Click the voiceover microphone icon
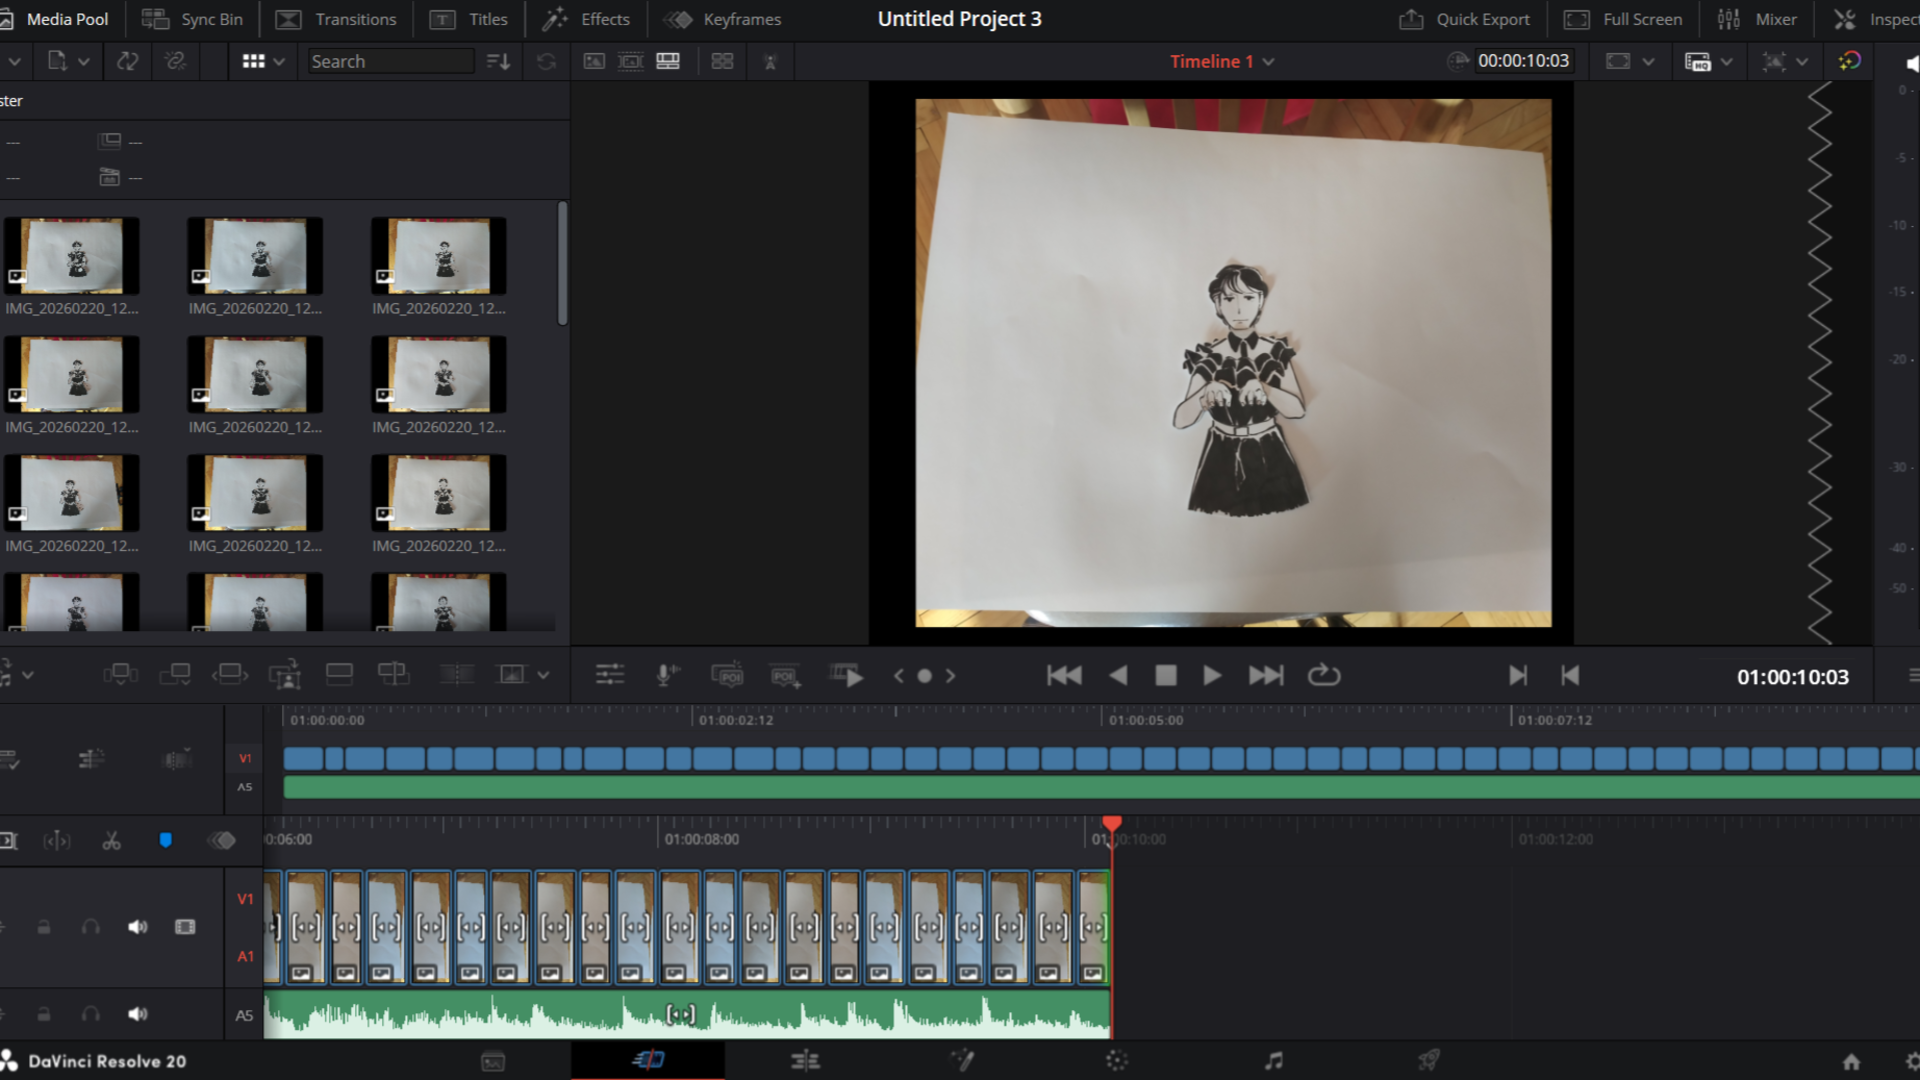The width and height of the screenshot is (1920, 1080). pos(667,676)
